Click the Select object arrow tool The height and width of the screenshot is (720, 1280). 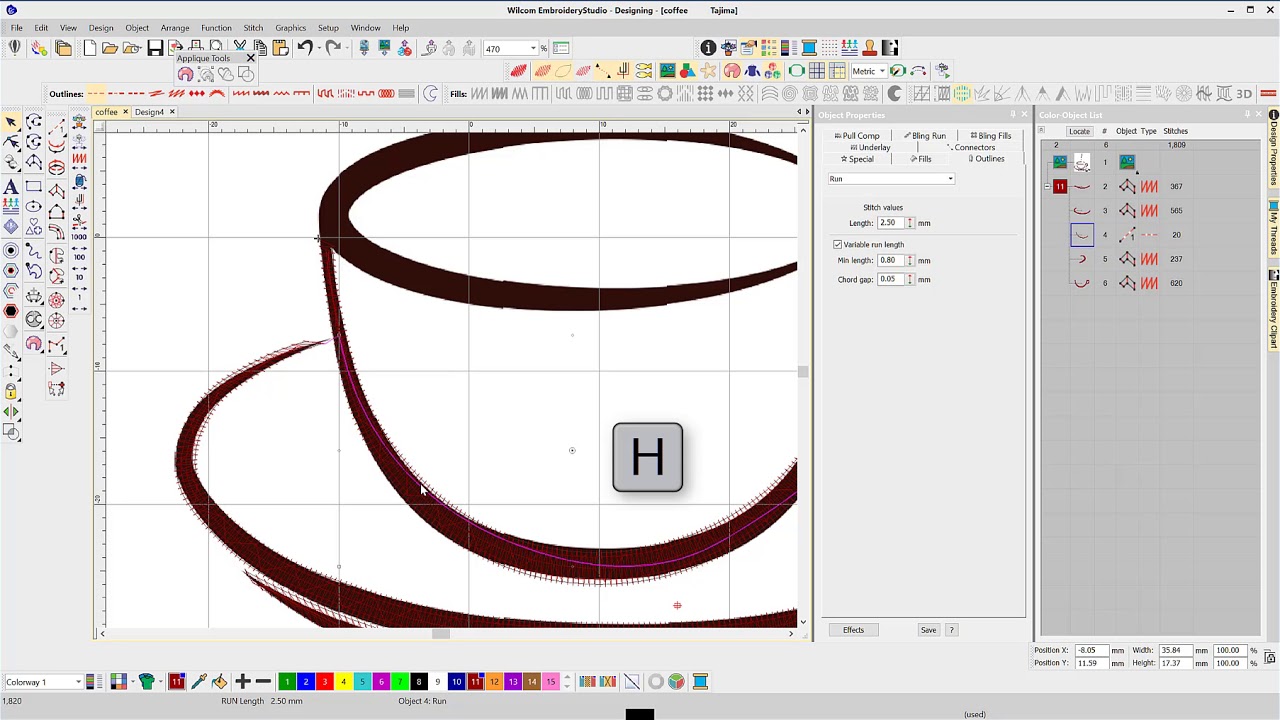point(11,122)
